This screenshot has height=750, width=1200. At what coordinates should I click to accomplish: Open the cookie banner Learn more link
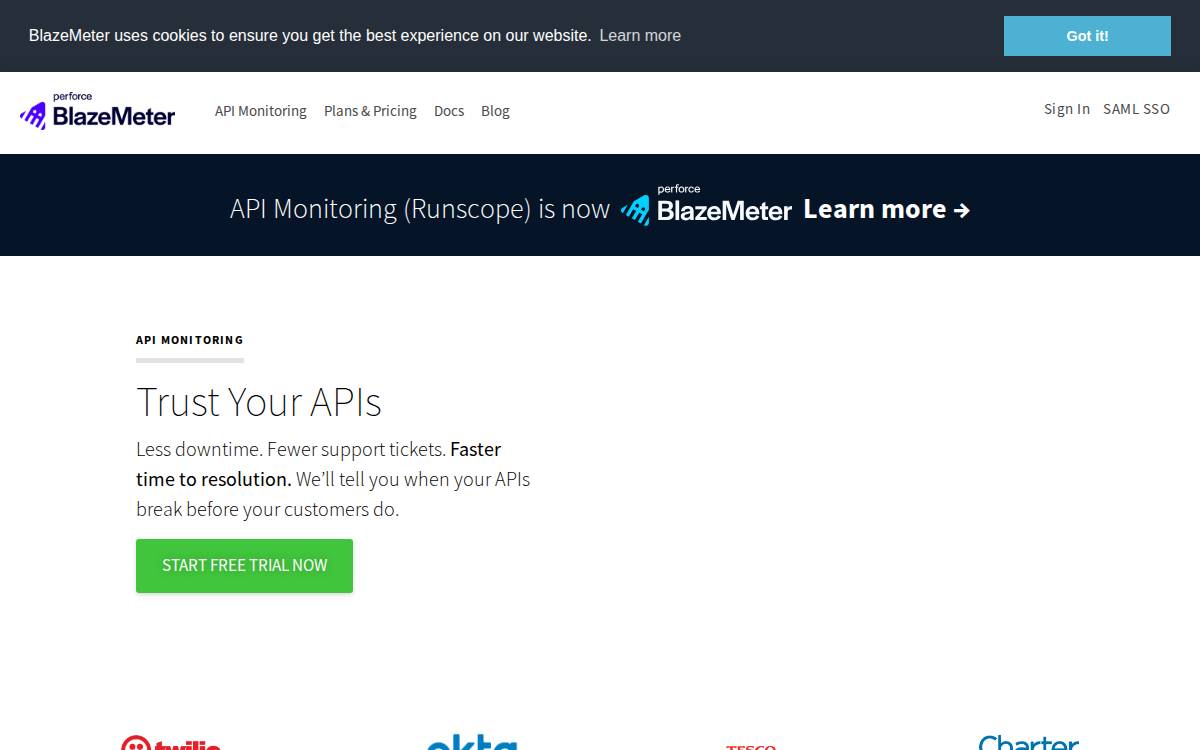click(640, 35)
